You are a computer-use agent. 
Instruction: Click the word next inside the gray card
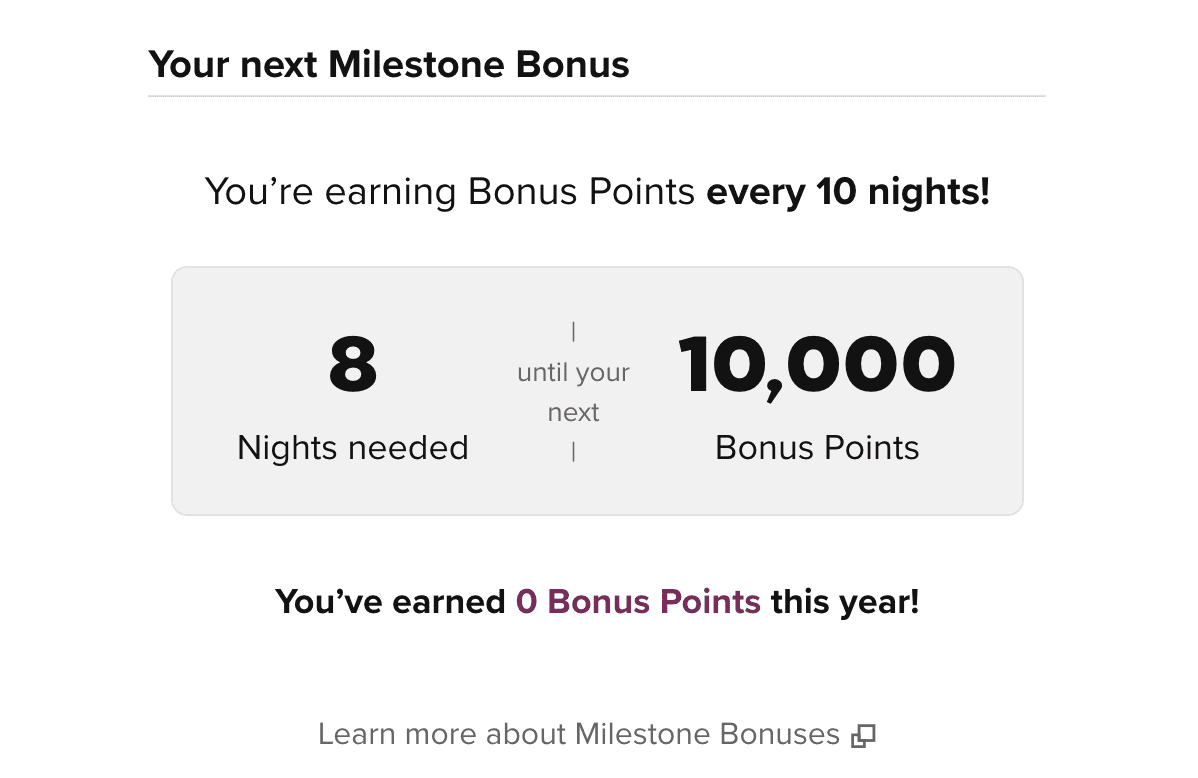coord(573,413)
